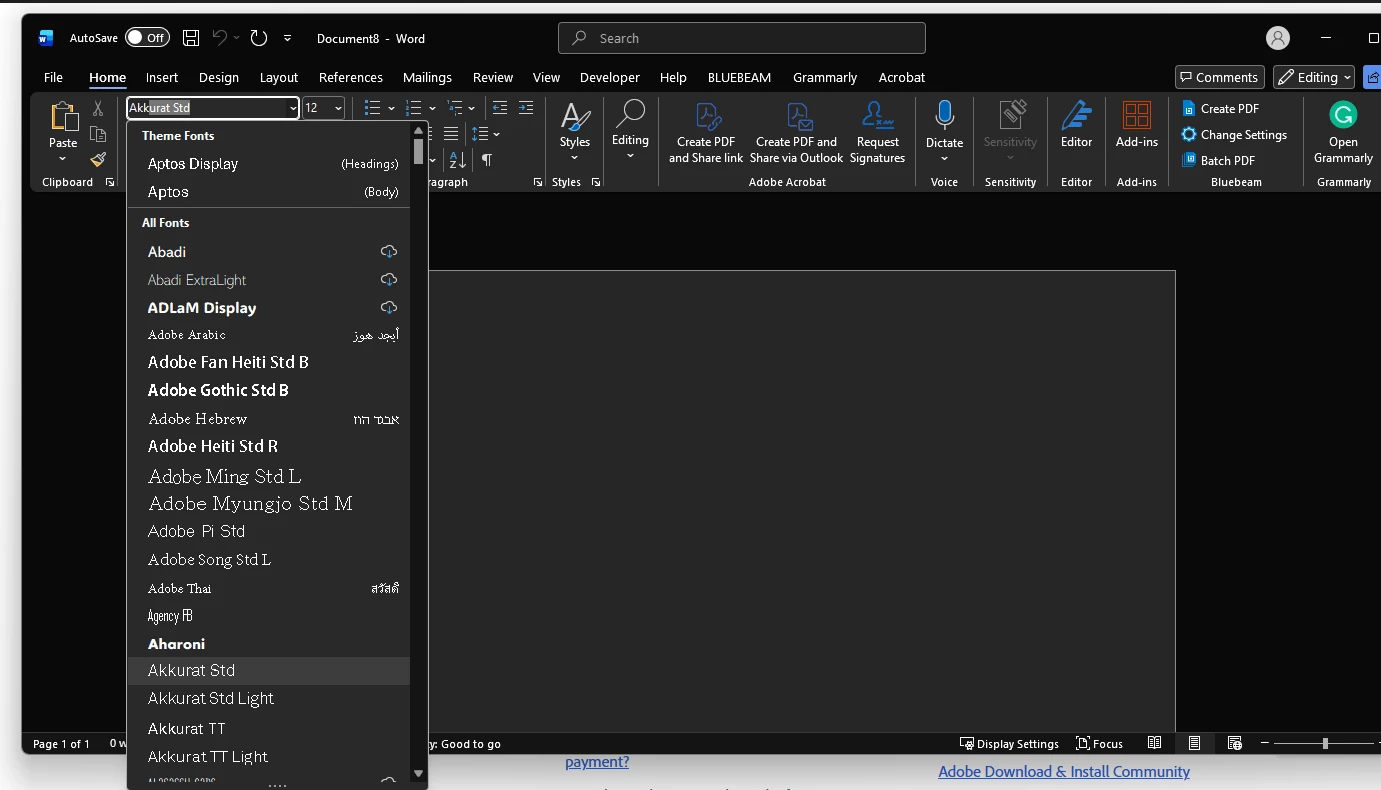Toggle the AutoSave switch
This screenshot has height=790, width=1381.
pyautogui.click(x=147, y=38)
